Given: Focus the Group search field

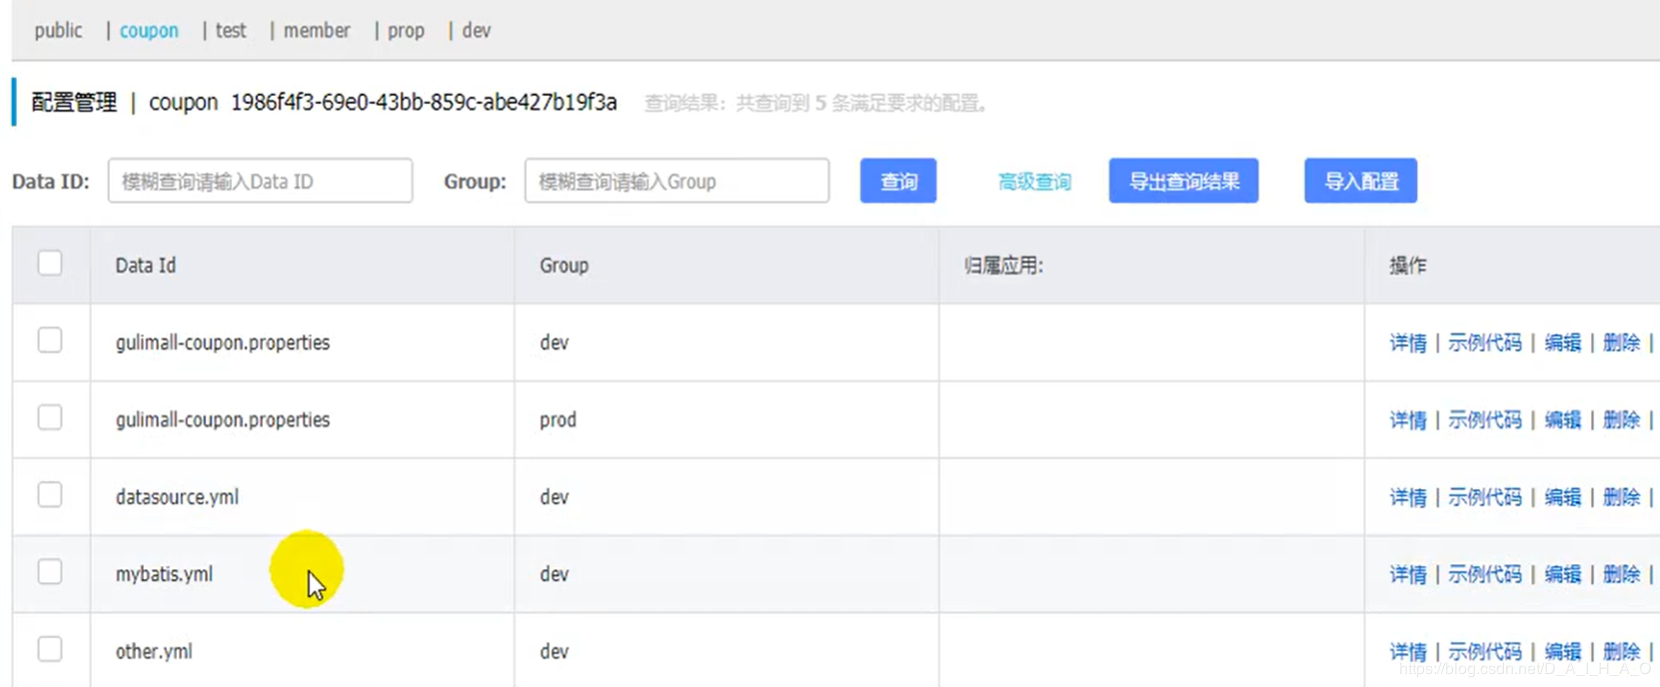Looking at the screenshot, I should point(677,181).
